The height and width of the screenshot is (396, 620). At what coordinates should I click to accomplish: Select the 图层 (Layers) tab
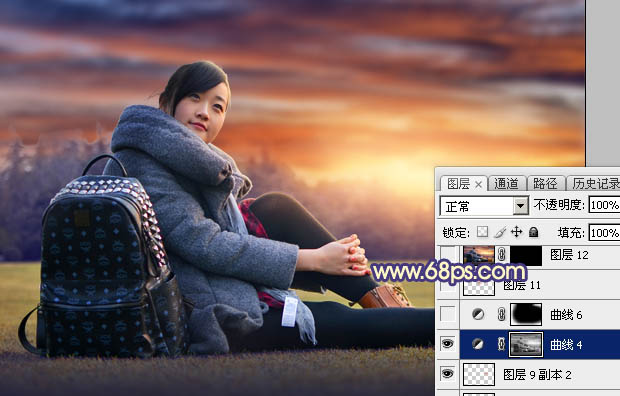(458, 184)
